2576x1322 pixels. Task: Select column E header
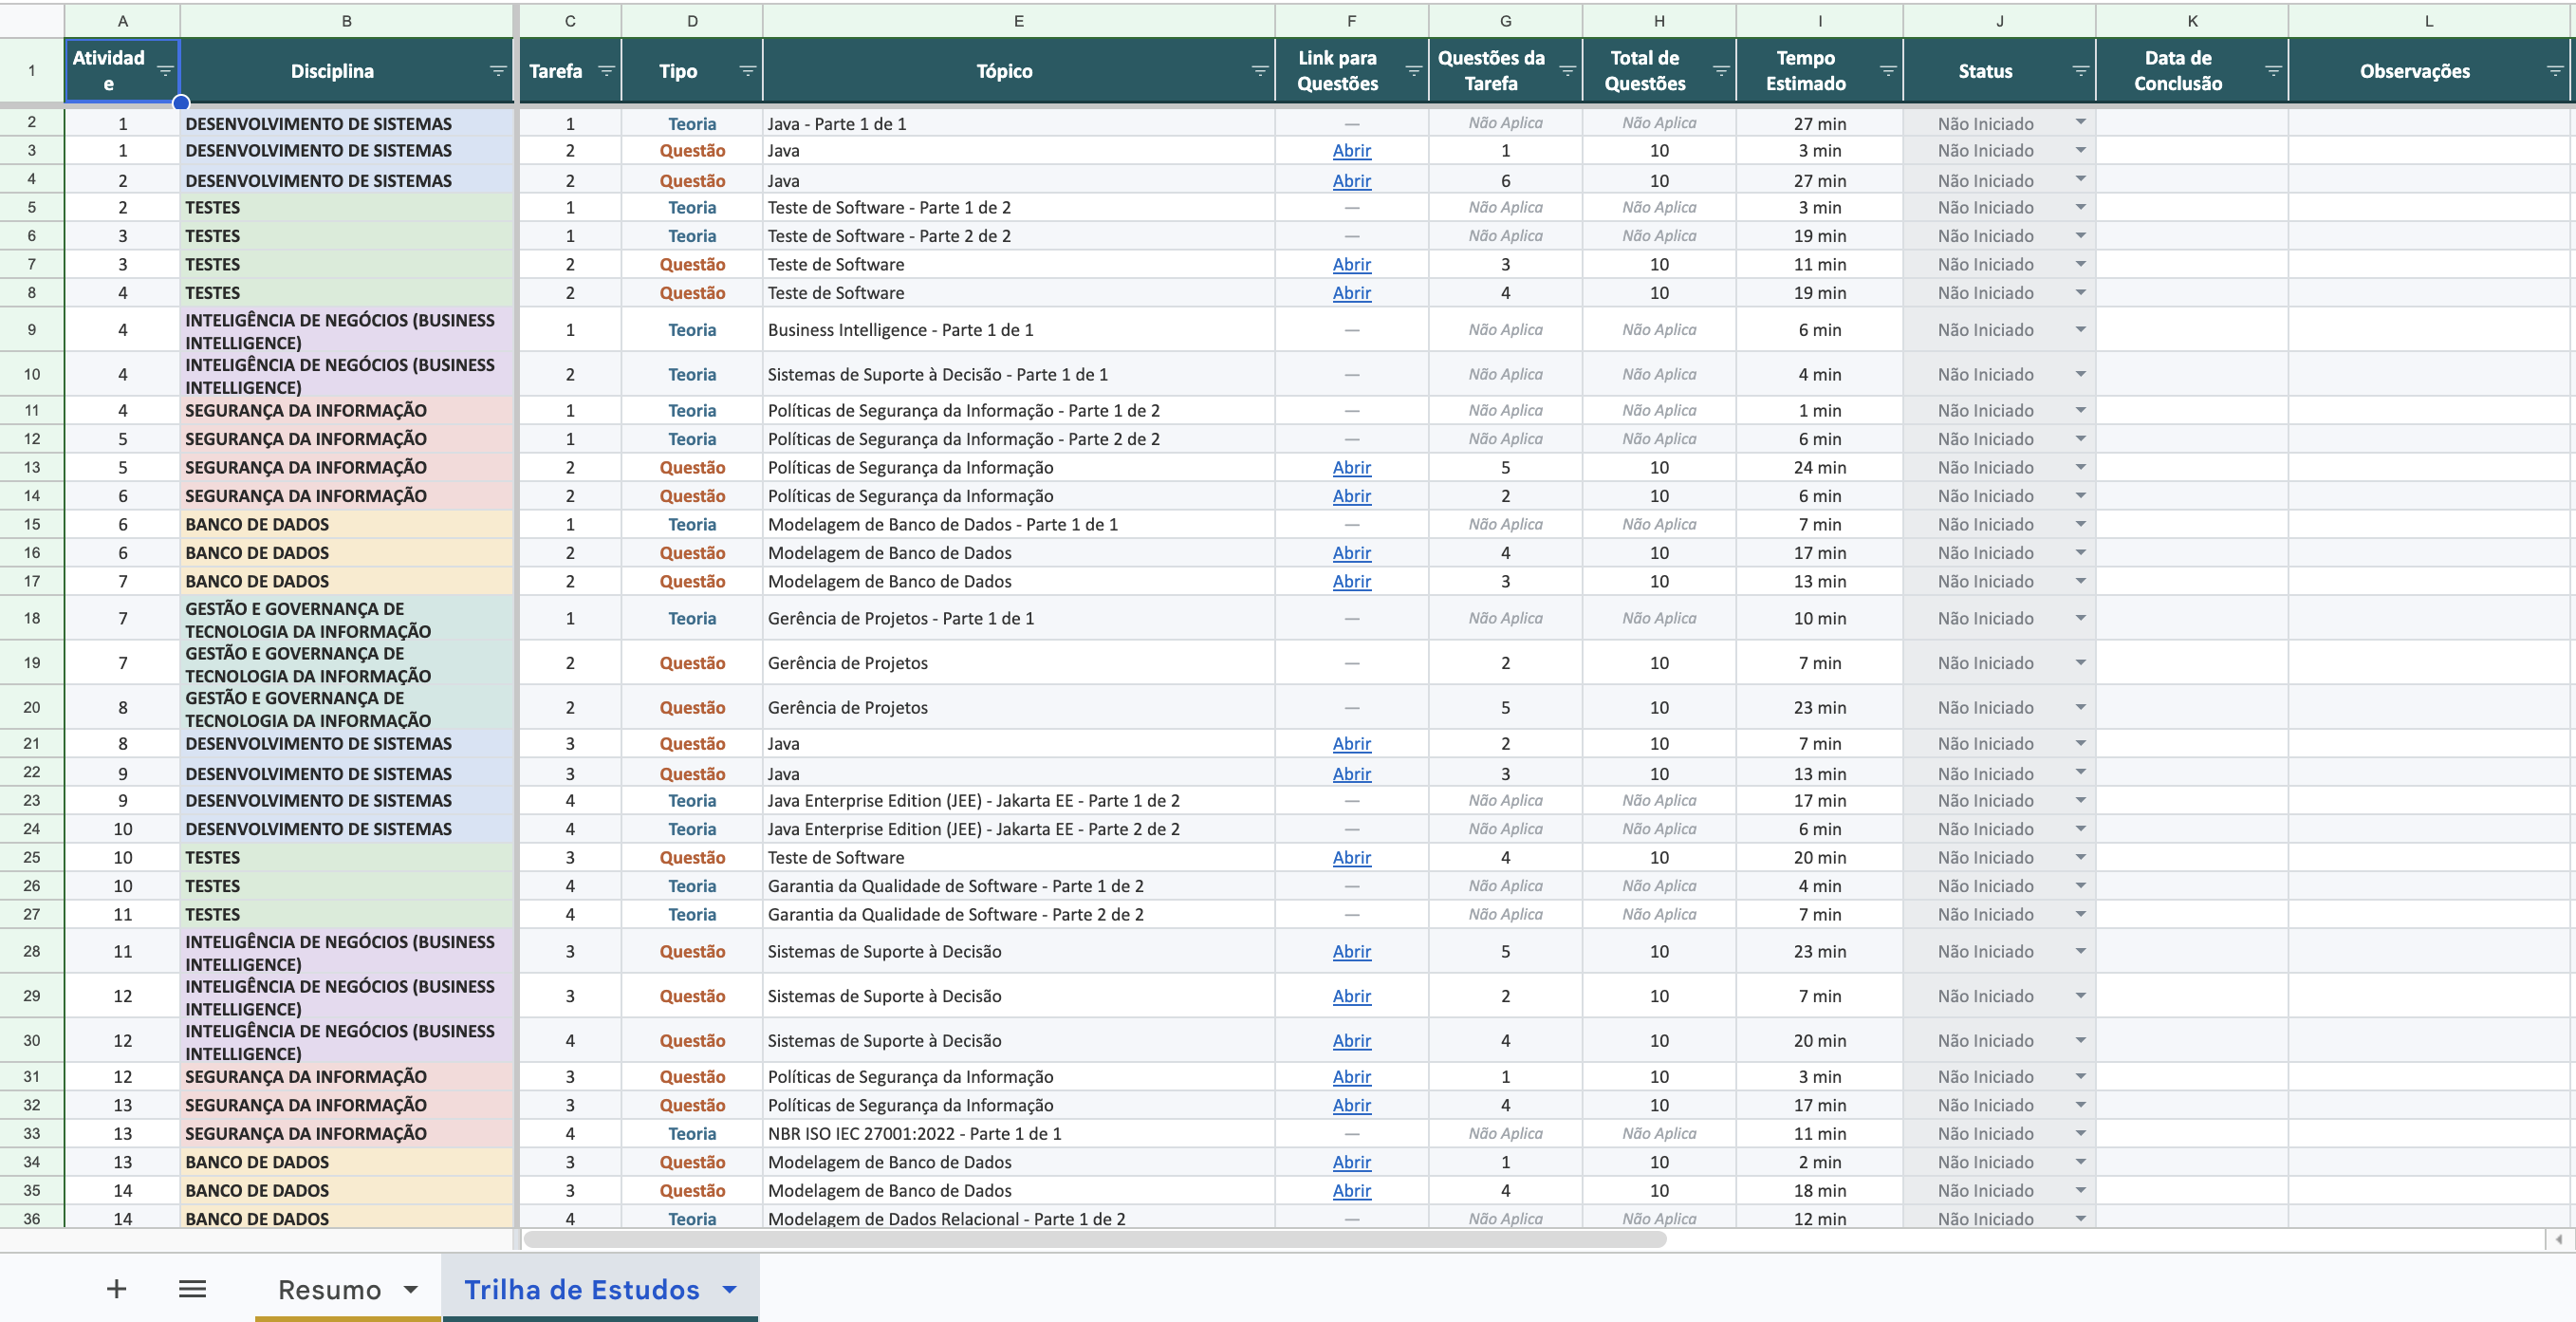(x=1018, y=21)
